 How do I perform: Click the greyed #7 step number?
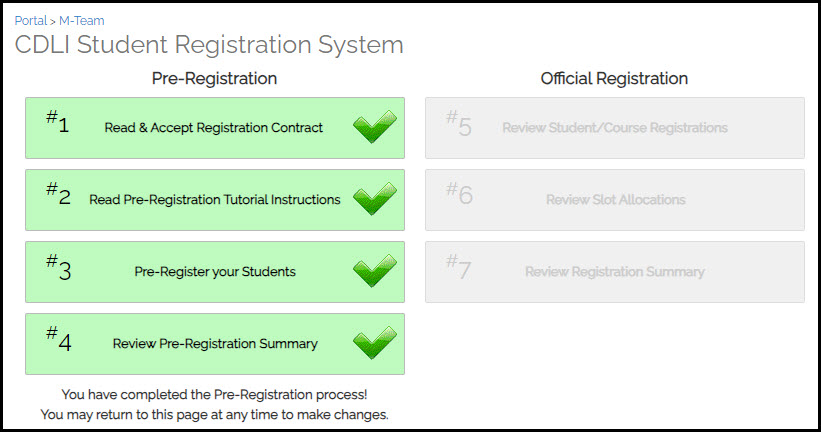(x=459, y=265)
